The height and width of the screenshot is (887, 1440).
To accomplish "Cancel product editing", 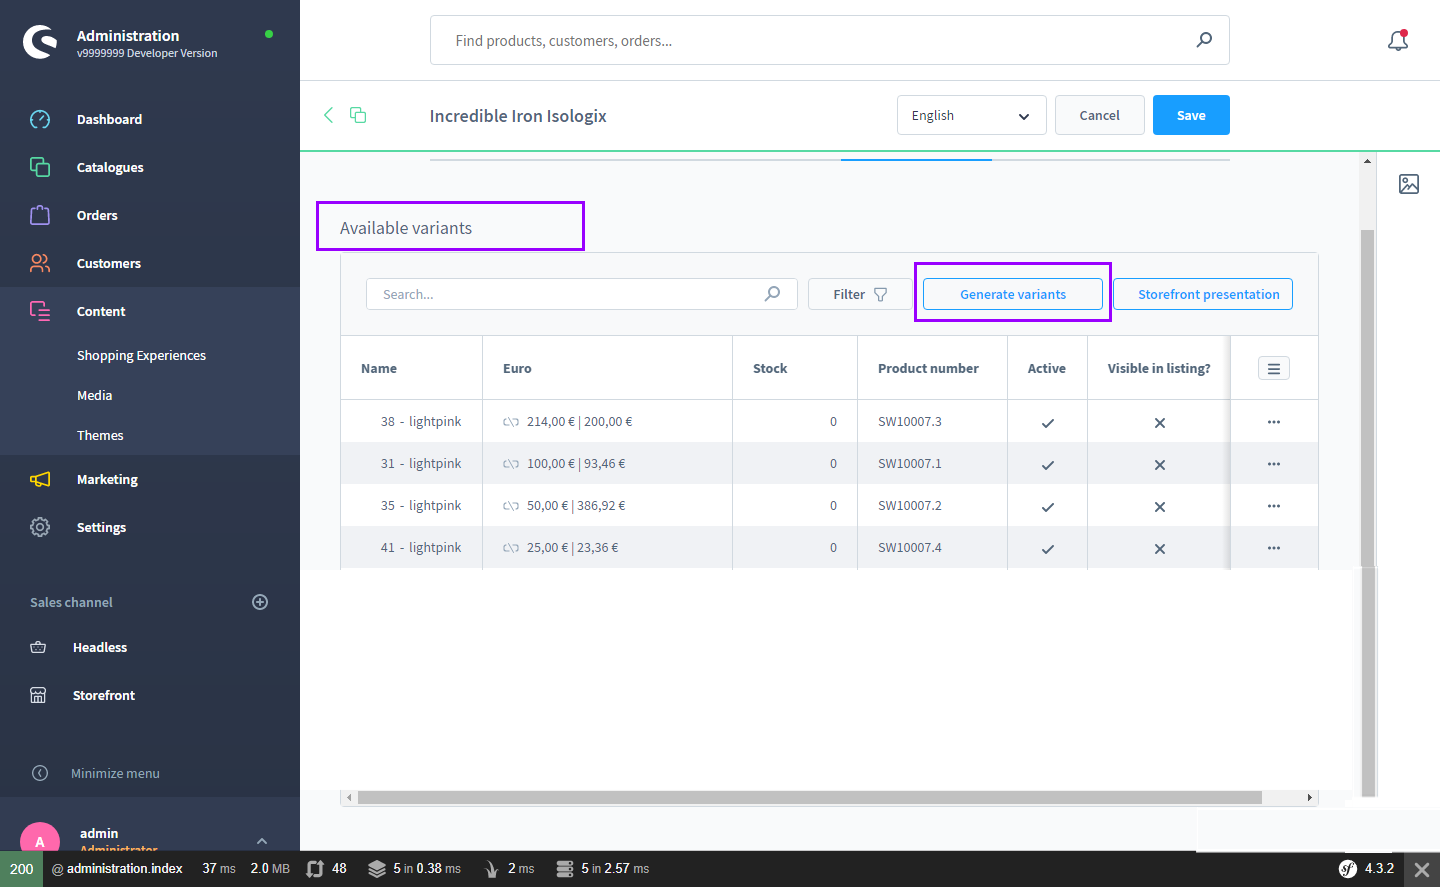I will [x=1100, y=115].
